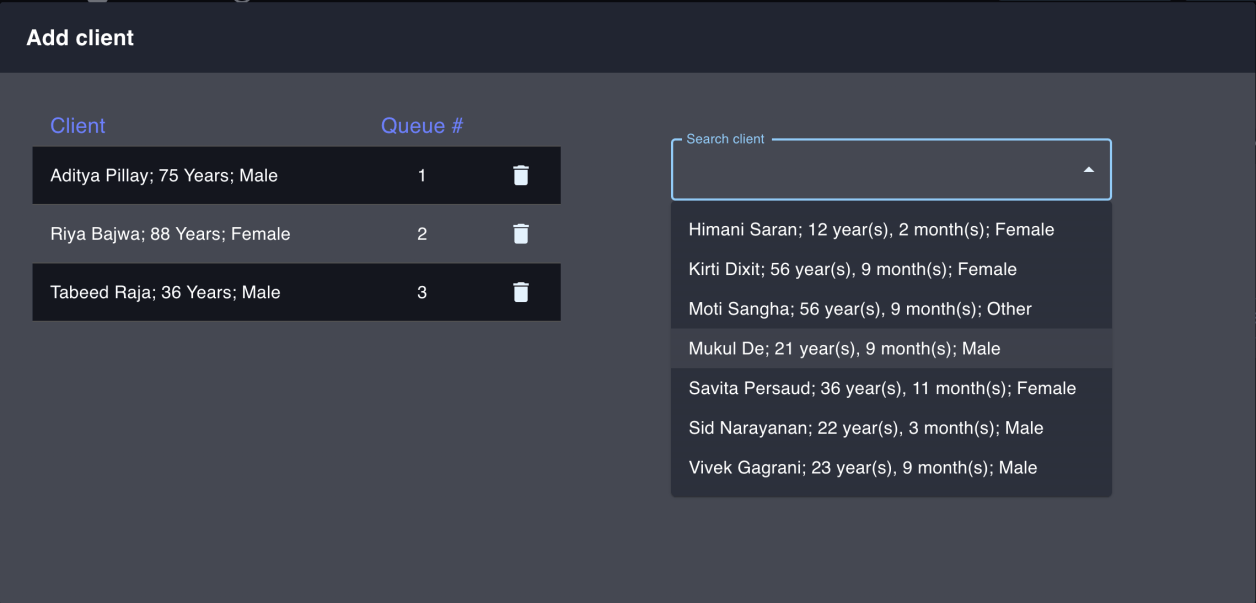The width and height of the screenshot is (1256, 603).
Task: Click queue number 1 cell
Action: 422,176
